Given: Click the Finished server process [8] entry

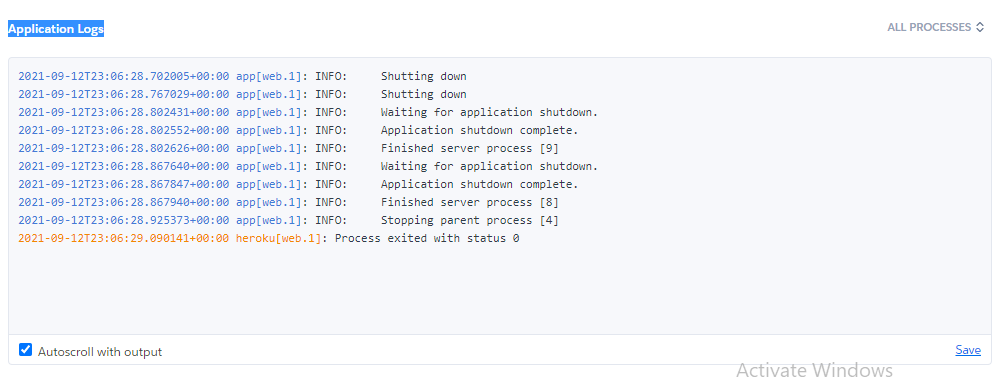Looking at the screenshot, I should coord(289,202).
